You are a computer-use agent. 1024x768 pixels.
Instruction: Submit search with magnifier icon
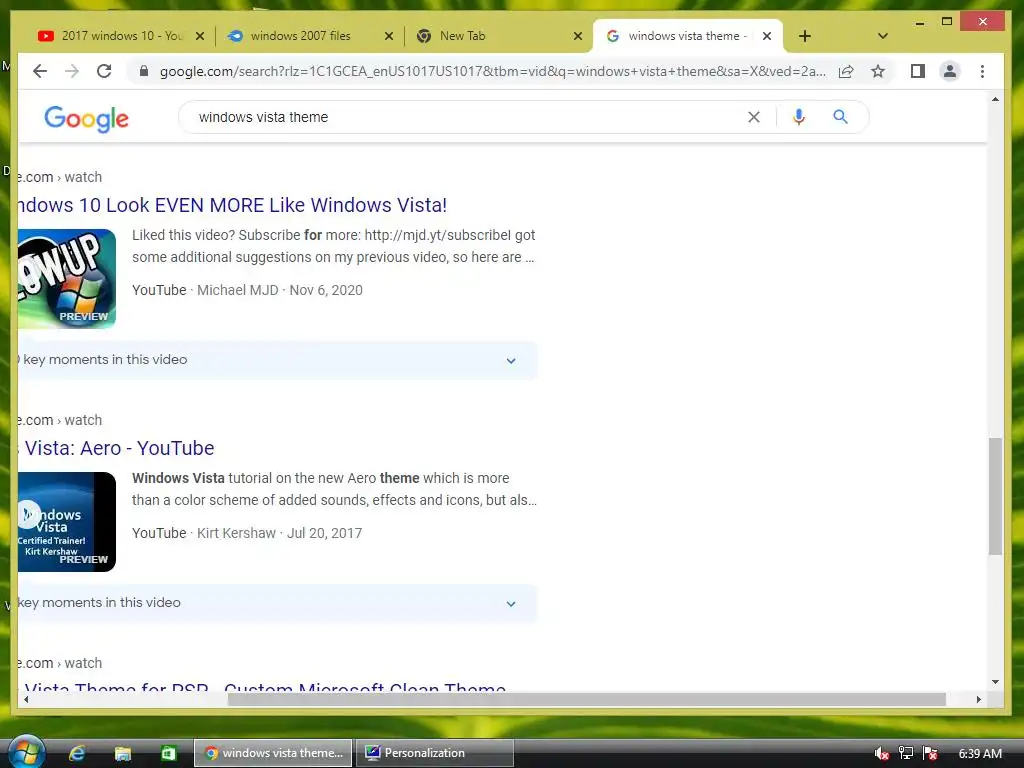coord(840,117)
